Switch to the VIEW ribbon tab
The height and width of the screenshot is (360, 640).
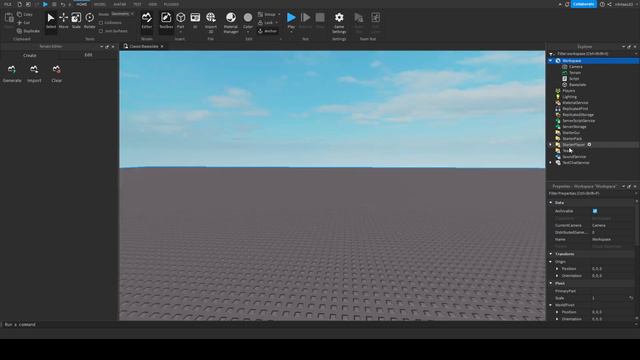pyautogui.click(x=153, y=4)
